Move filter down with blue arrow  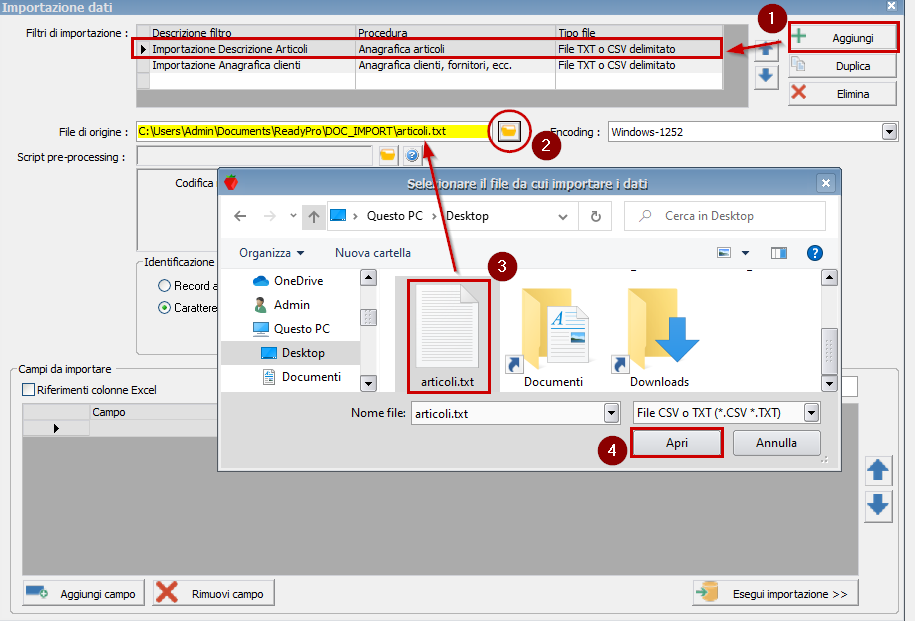[x=766, y=76]
